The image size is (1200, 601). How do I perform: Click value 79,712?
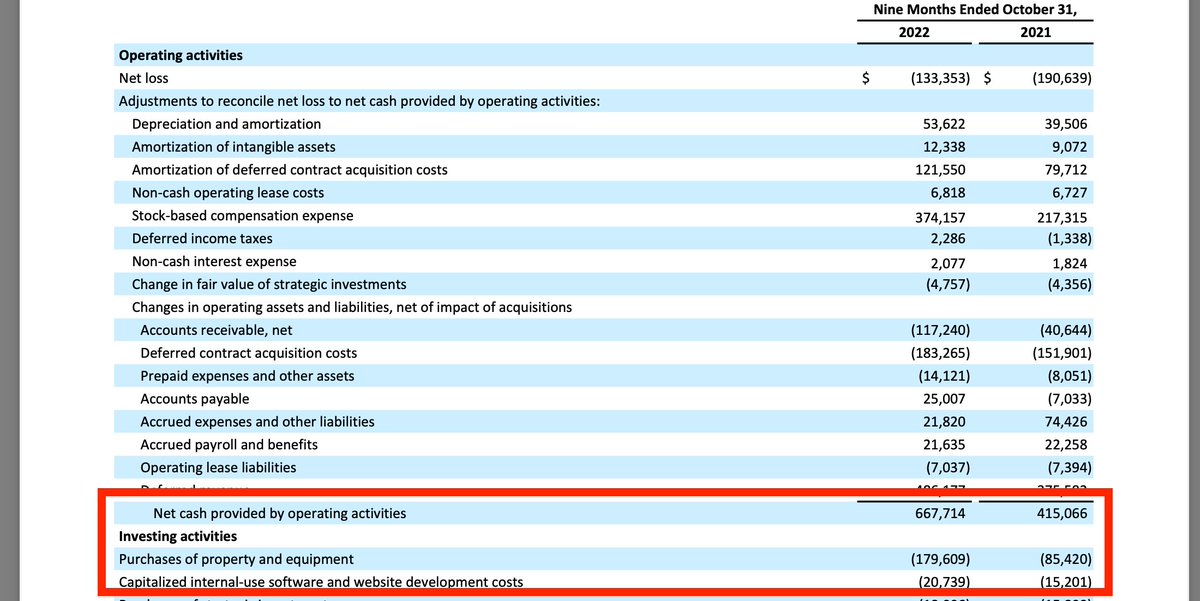[x=1065, y=170]
